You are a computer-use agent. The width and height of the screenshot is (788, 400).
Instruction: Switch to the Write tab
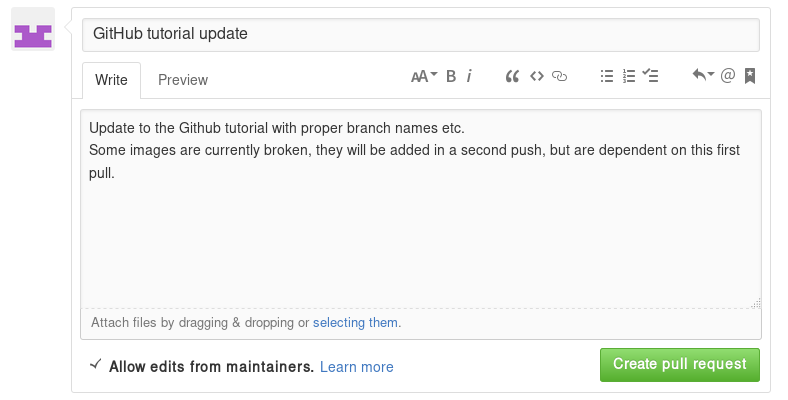(111, 80)
